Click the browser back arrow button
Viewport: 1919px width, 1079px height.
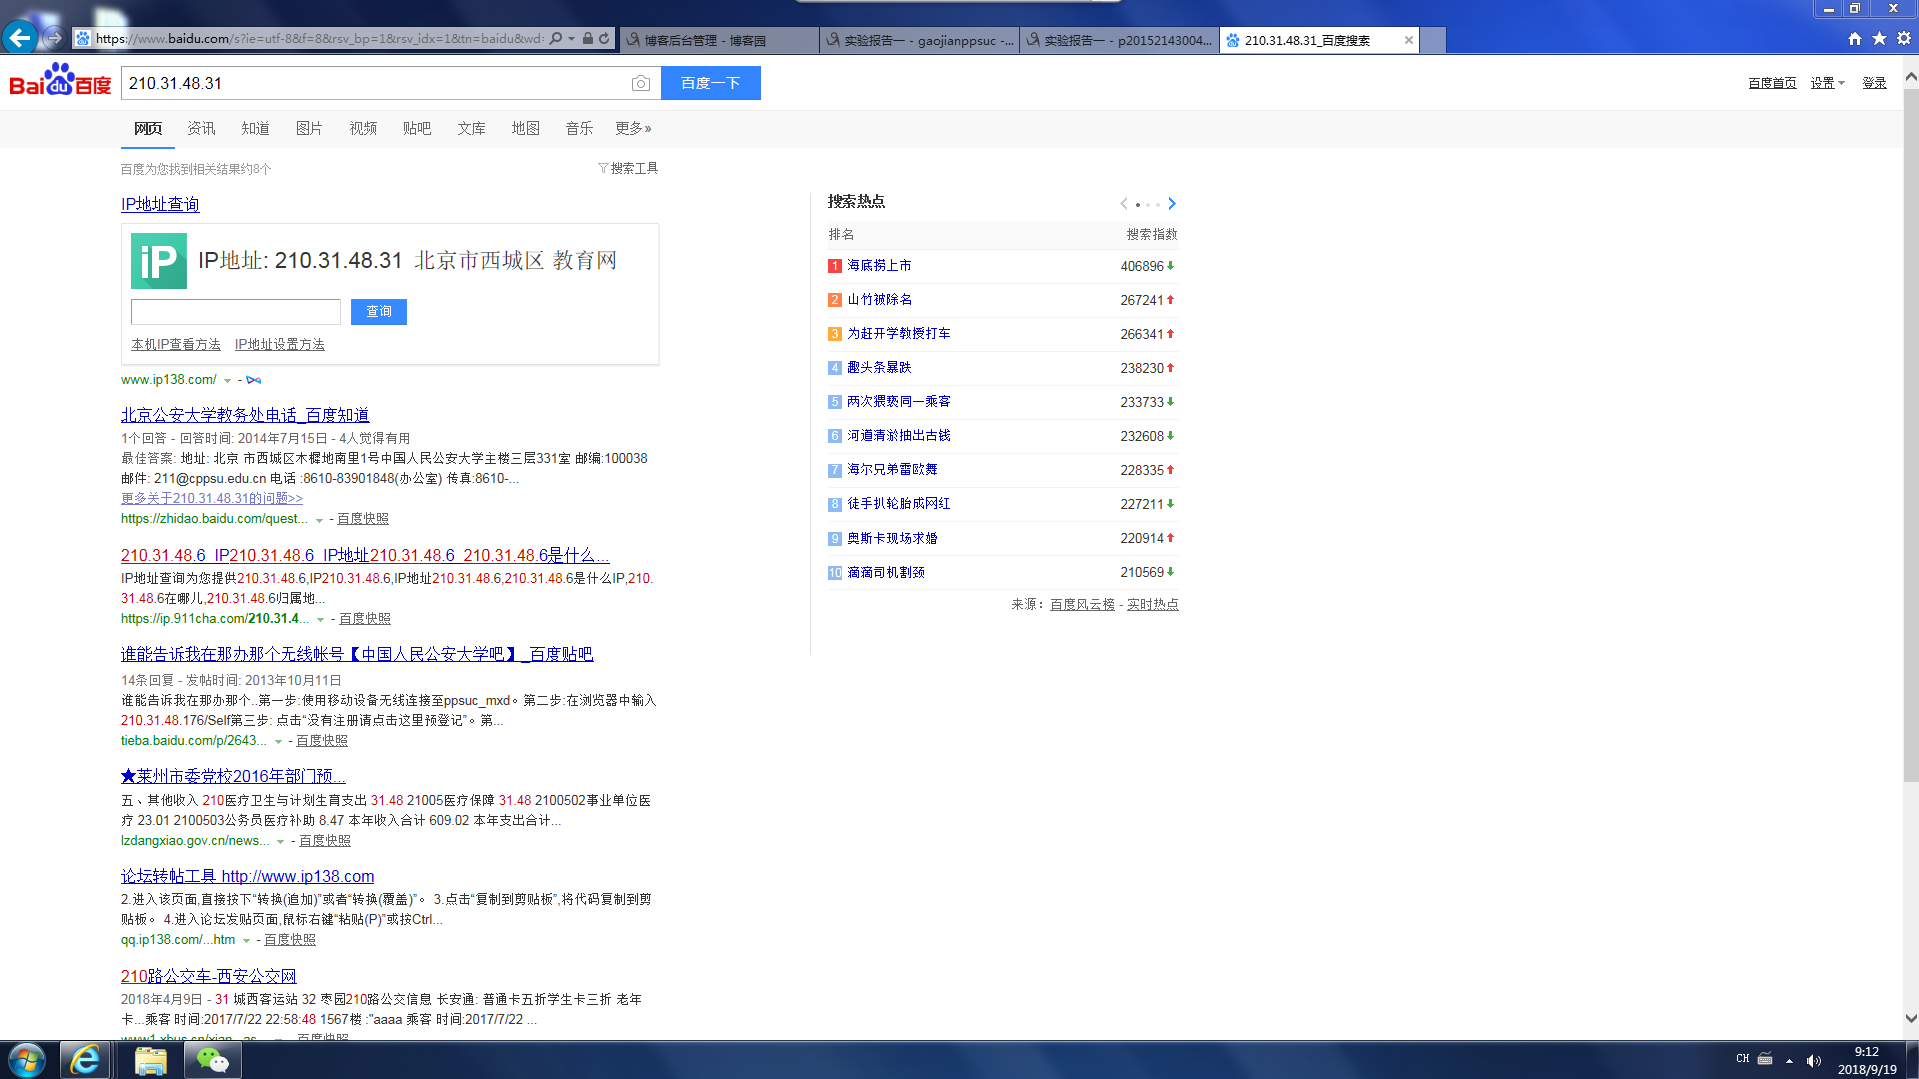pos(20,38)
